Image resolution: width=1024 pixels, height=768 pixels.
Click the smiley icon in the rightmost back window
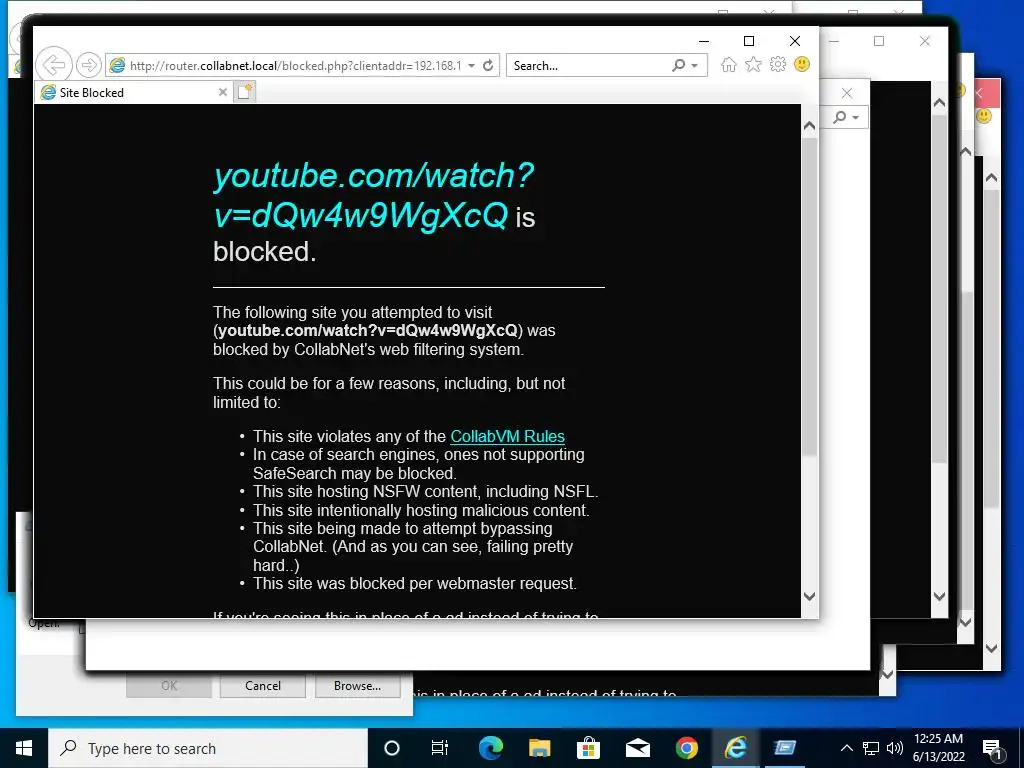coord(984,116)
